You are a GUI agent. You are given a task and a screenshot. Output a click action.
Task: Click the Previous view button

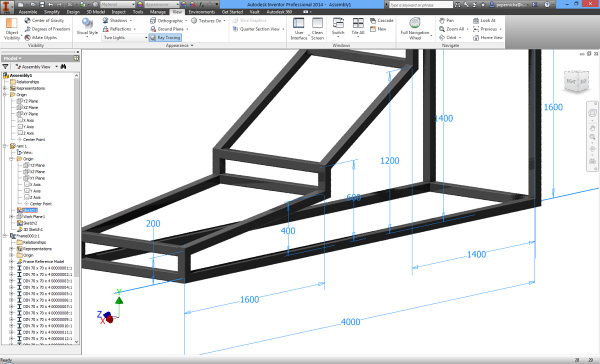[485, 29]
